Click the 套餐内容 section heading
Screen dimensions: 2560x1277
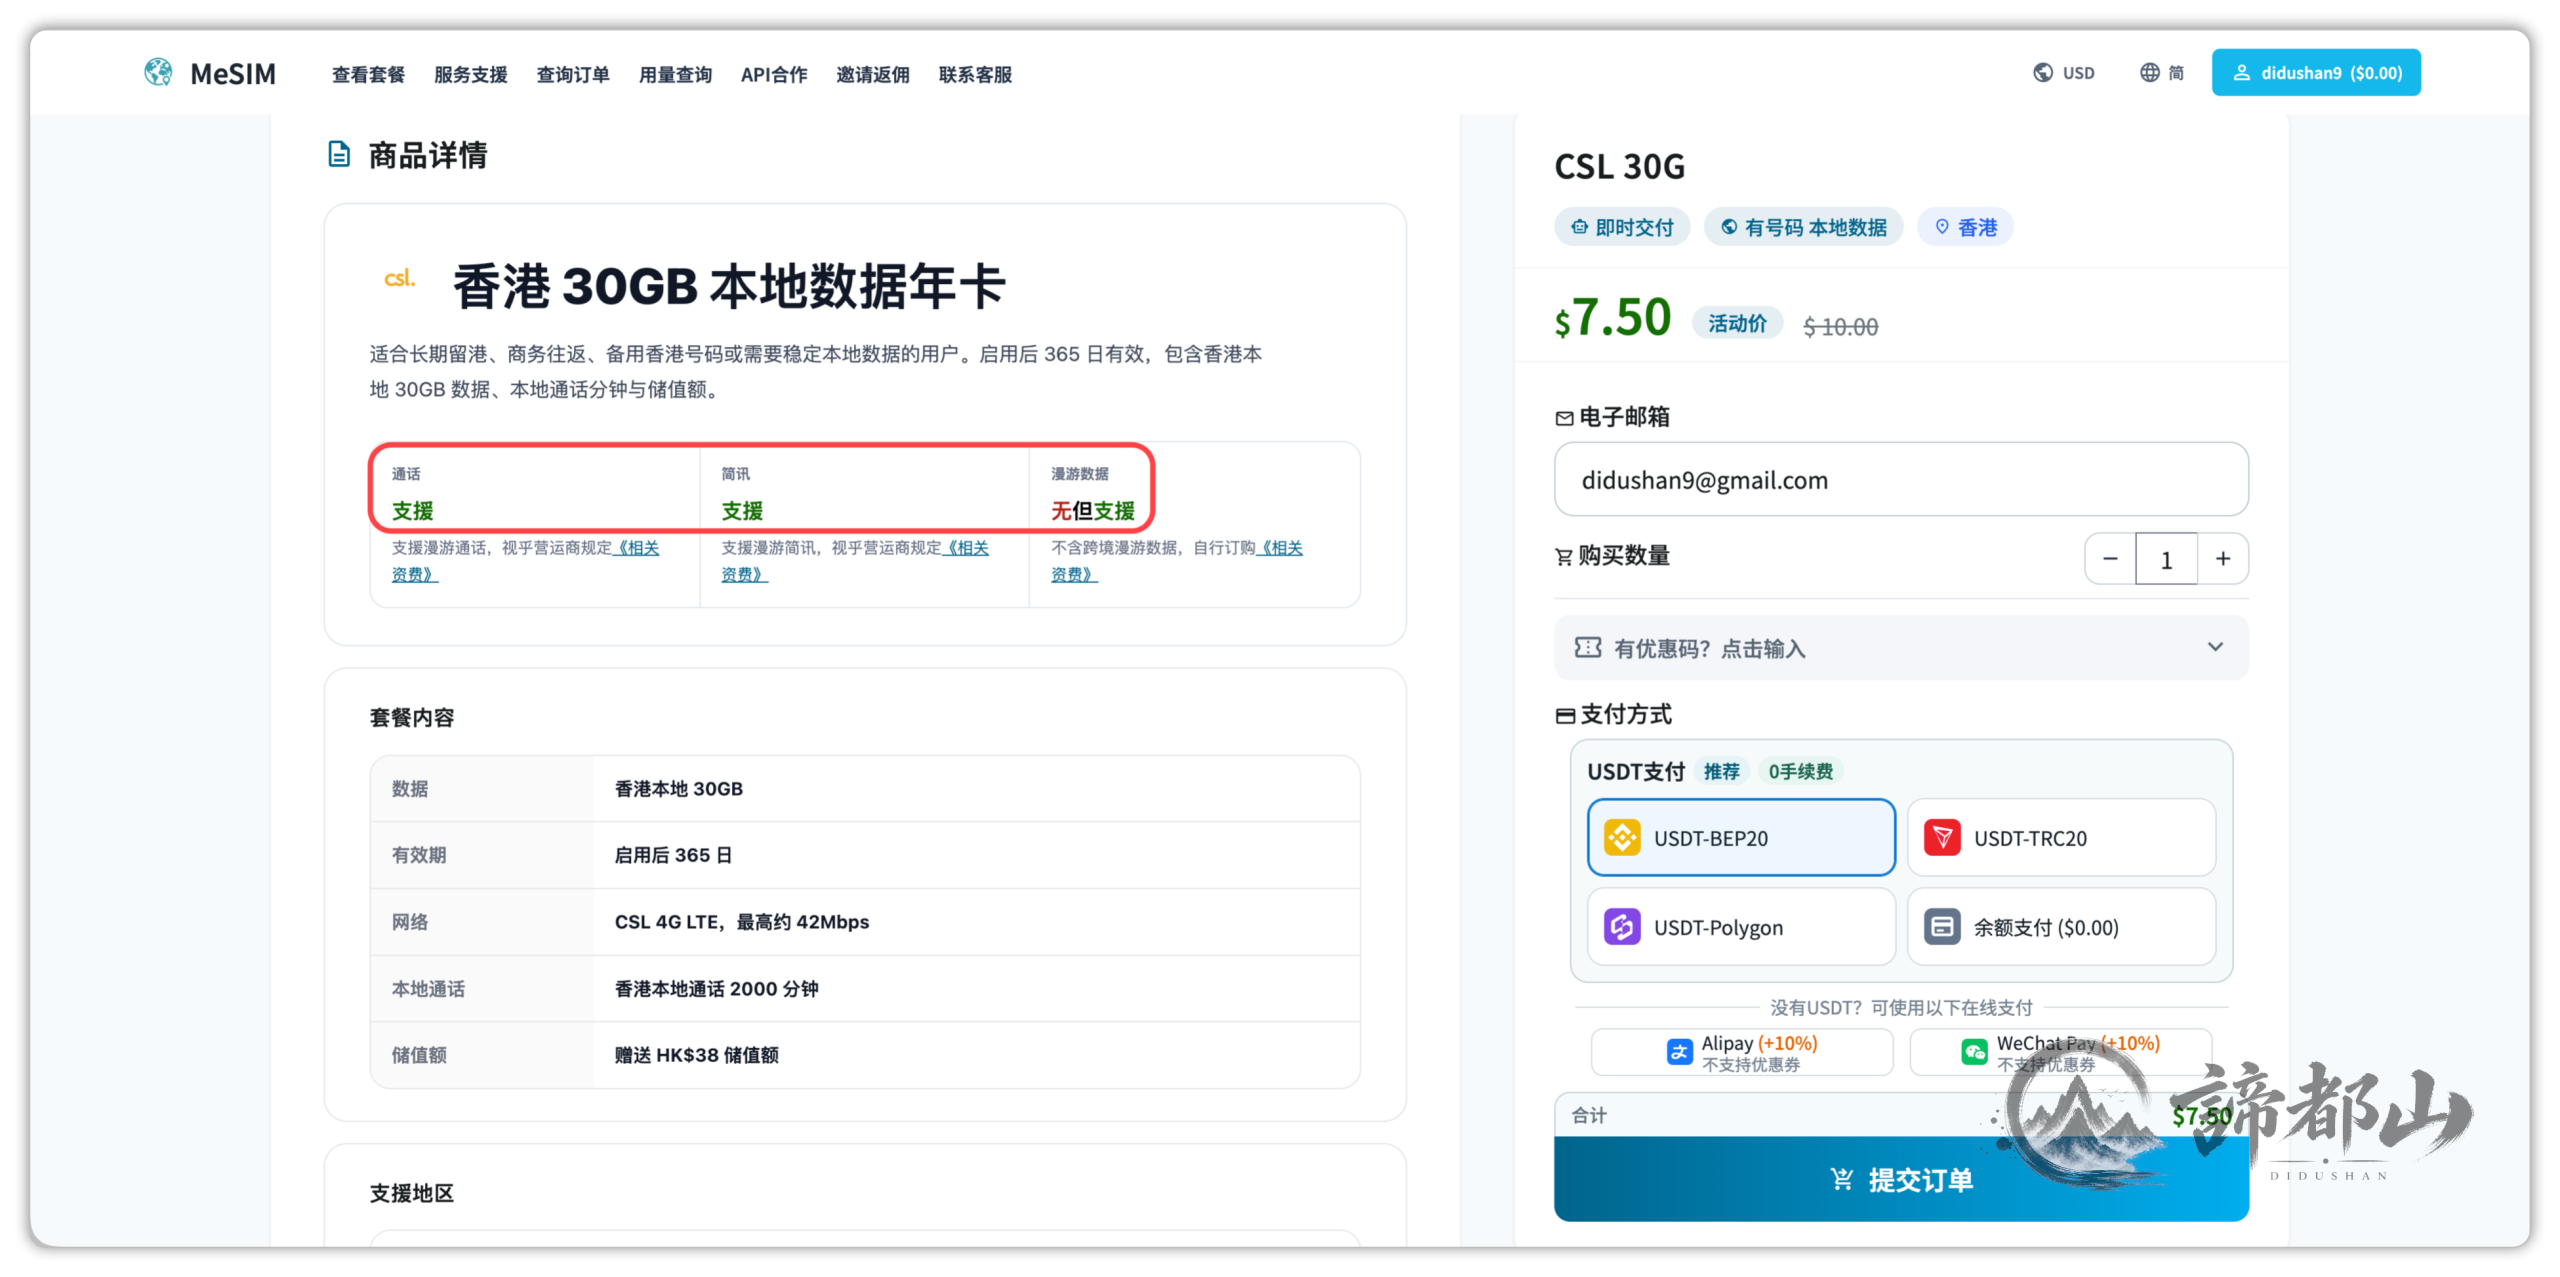(412, 717)
